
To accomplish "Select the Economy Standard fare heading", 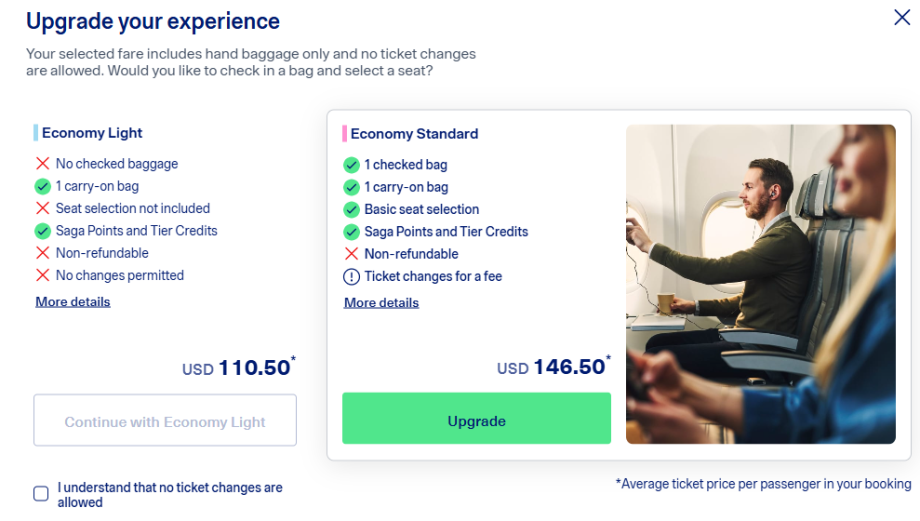I will (414, 133).
